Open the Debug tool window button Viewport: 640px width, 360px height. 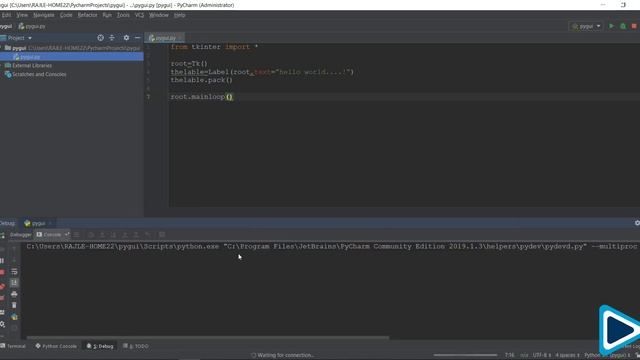point(100,346)
